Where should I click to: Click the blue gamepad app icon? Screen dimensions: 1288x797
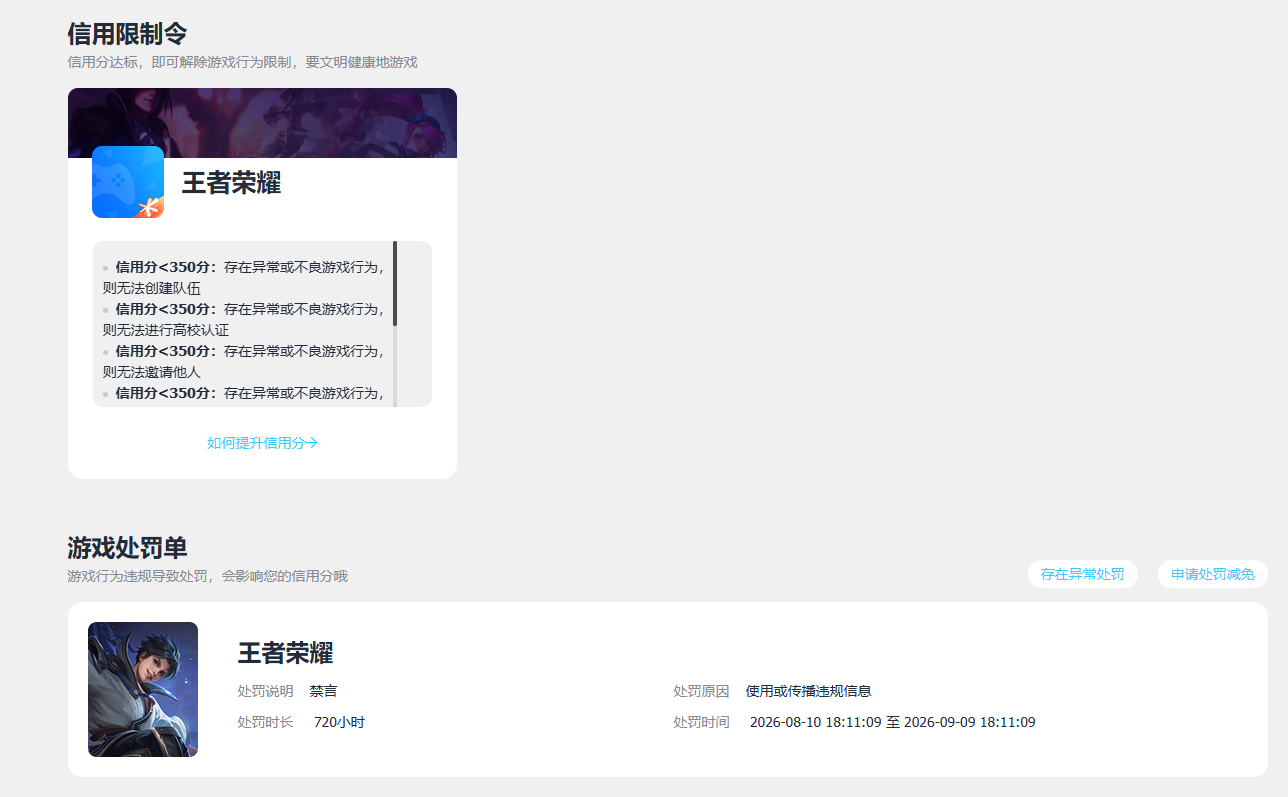(128, 182)
